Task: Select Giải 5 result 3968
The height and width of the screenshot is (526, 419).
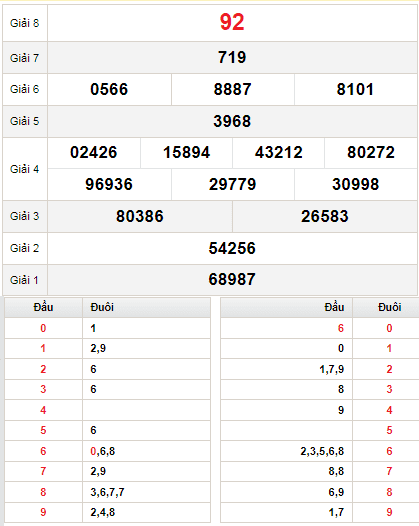Action: click(232, 121)
